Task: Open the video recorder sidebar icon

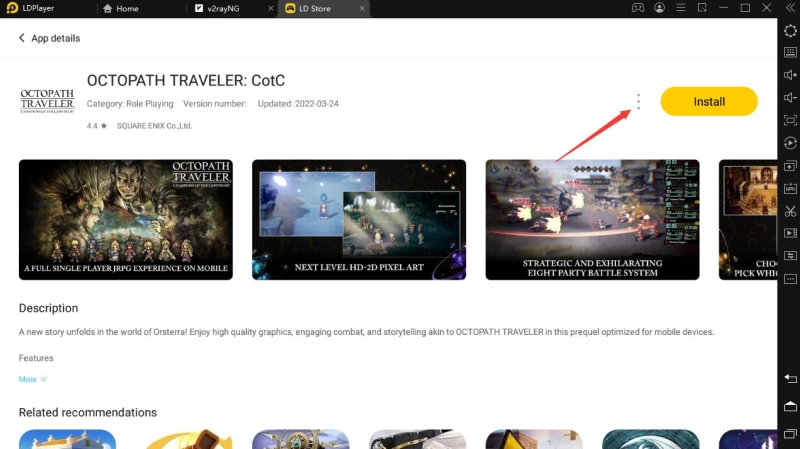Action: click(790, 233)
